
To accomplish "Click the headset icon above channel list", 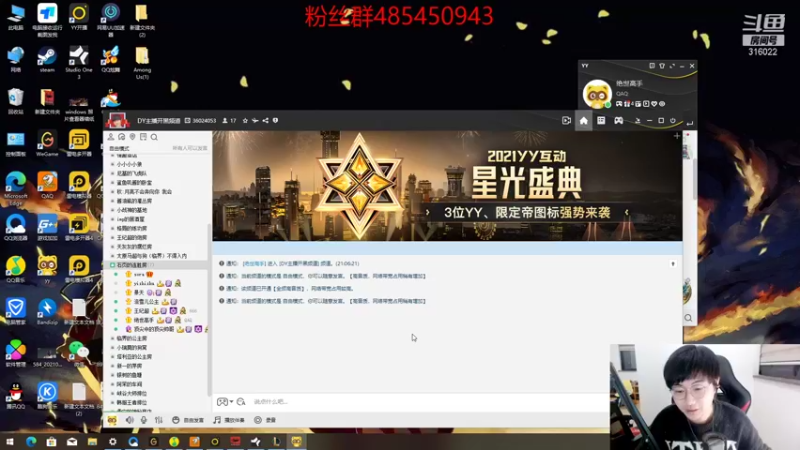I will [x=121, y=137].
